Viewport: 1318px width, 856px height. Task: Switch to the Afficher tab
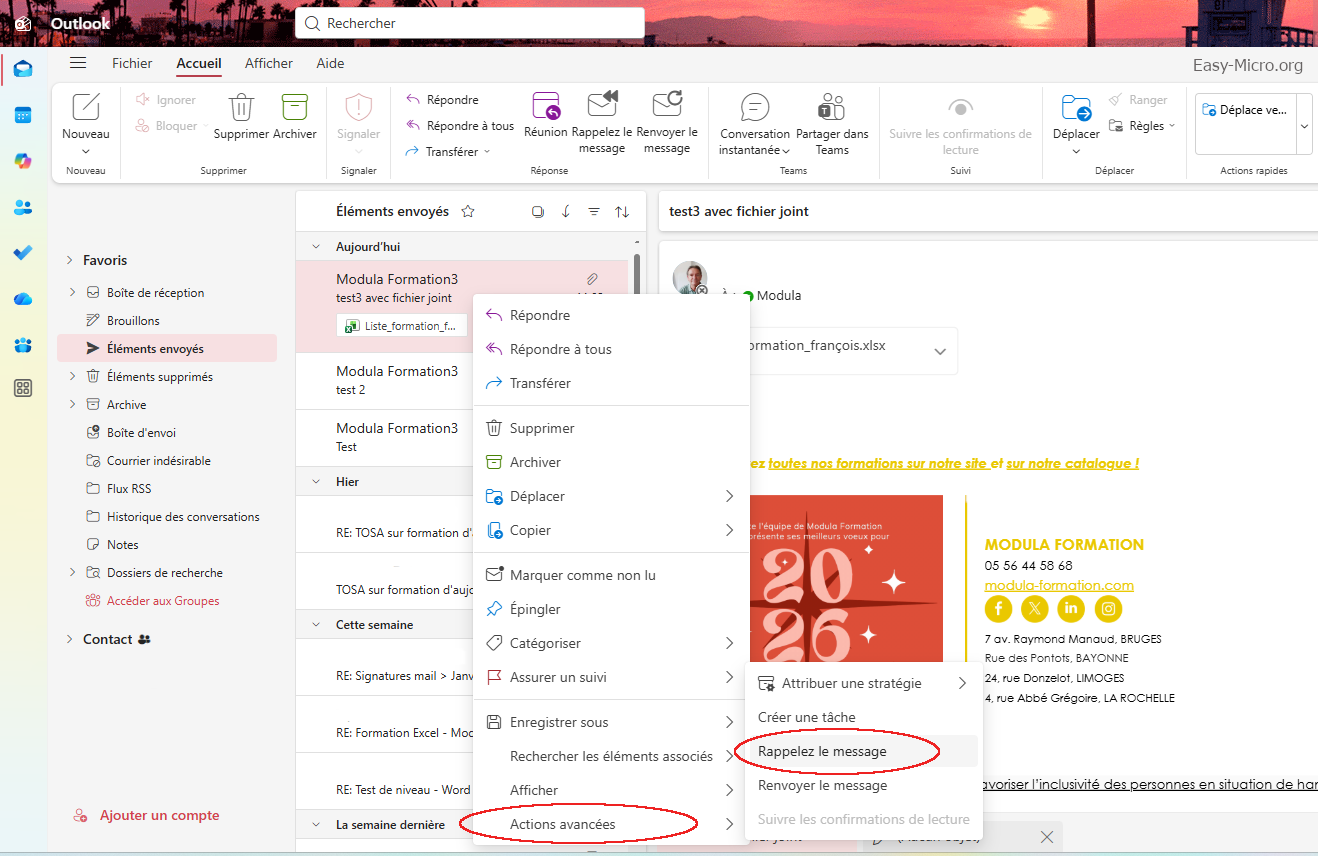click(269, 63)
